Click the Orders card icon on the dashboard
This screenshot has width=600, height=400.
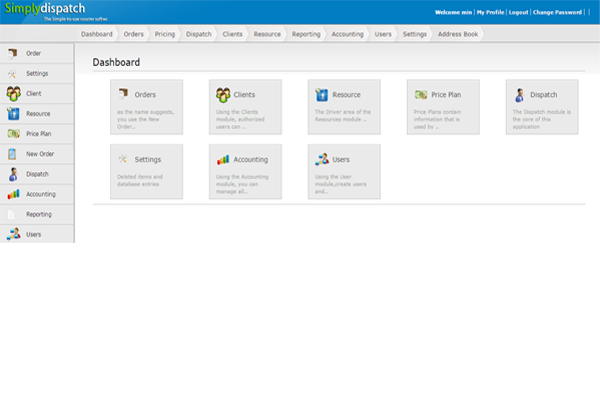point(123,93)
